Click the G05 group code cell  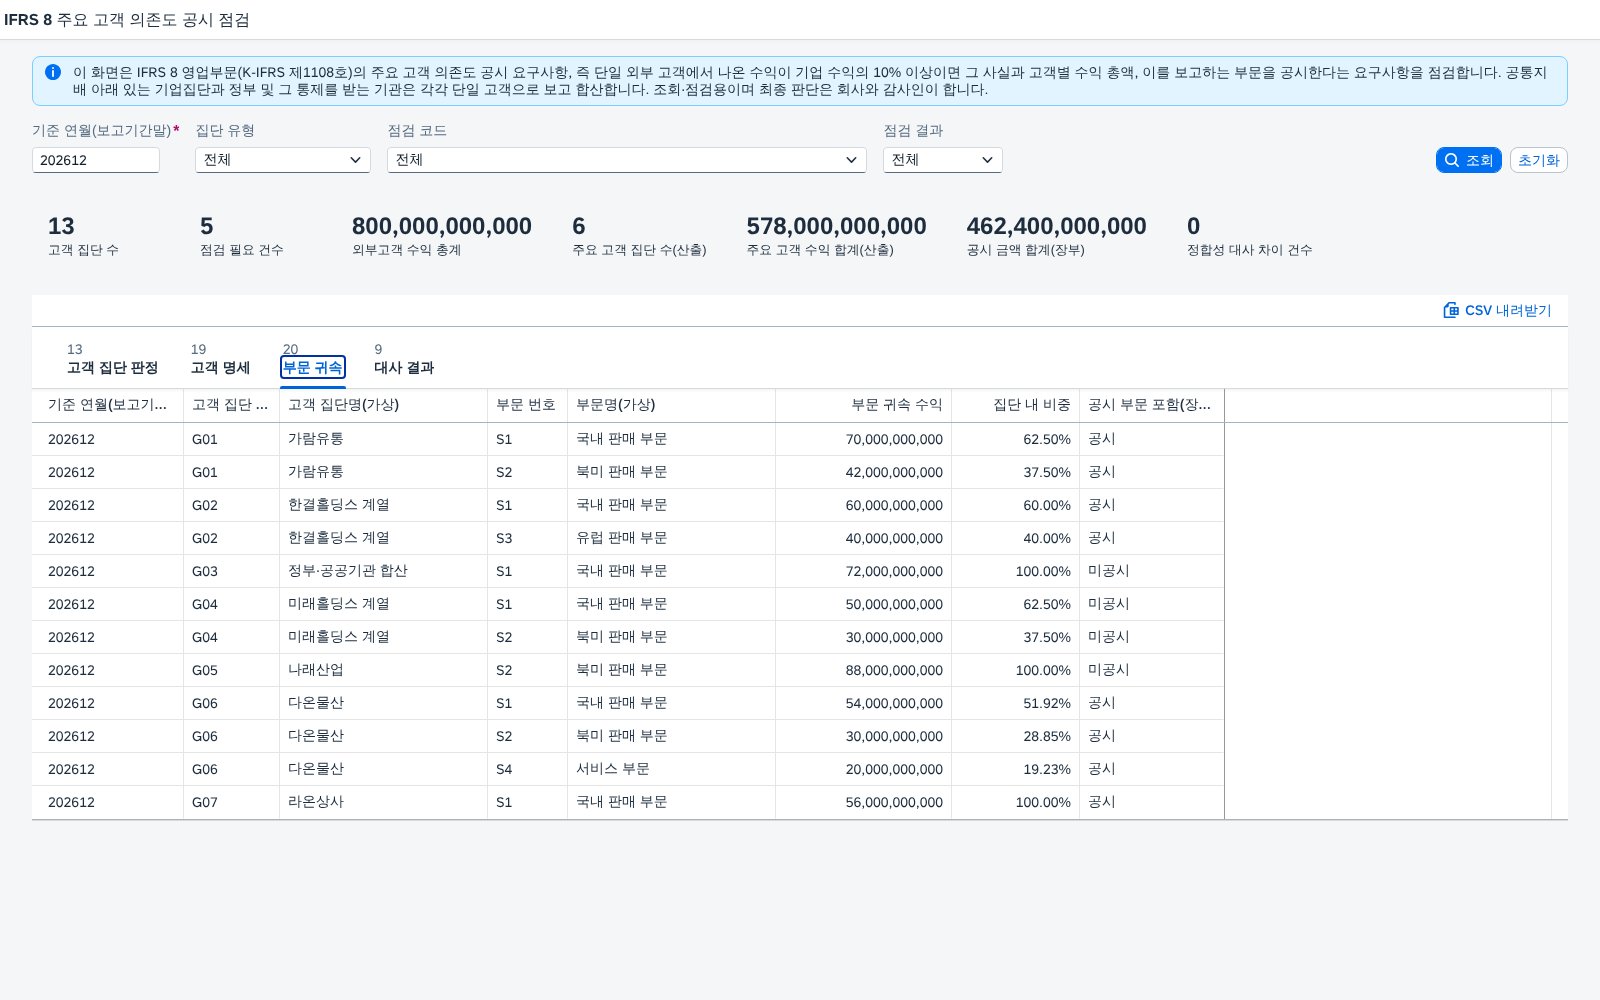pyautogui.click(x=232, y=670)
